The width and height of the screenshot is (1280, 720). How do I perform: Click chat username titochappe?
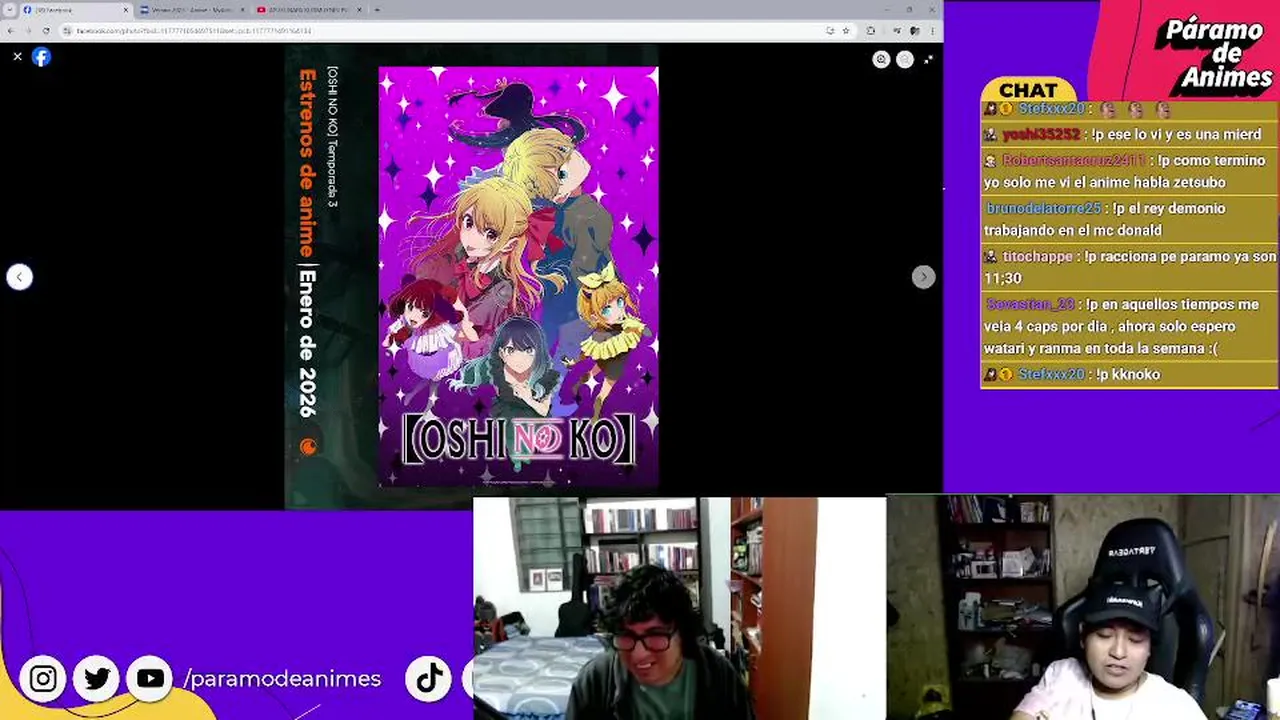1037,257
